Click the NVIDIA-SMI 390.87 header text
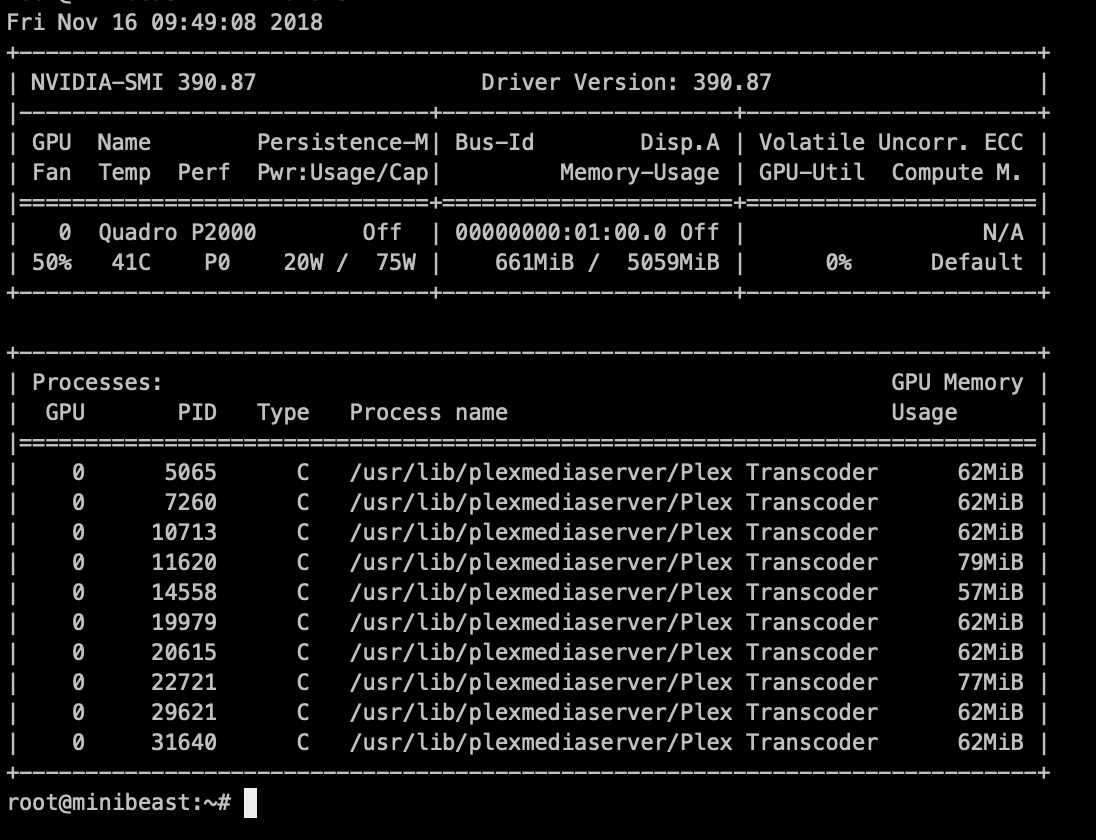This screenshot has width=1096, height=840. click(x=143, y=82)
